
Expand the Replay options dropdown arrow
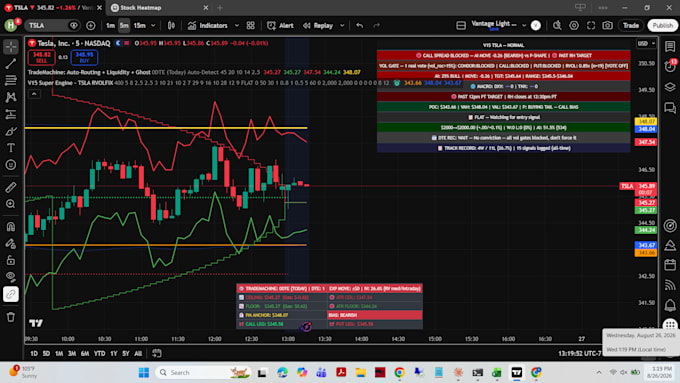[x=342, y=26]
